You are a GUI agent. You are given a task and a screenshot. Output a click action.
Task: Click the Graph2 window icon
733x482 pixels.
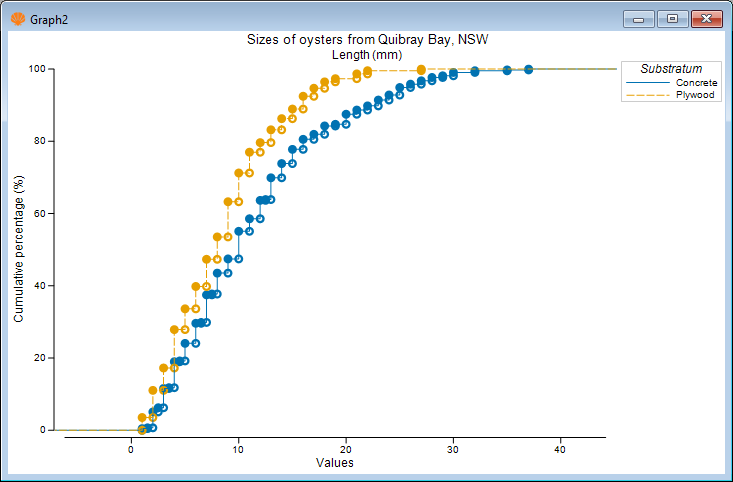pos(17,18)
